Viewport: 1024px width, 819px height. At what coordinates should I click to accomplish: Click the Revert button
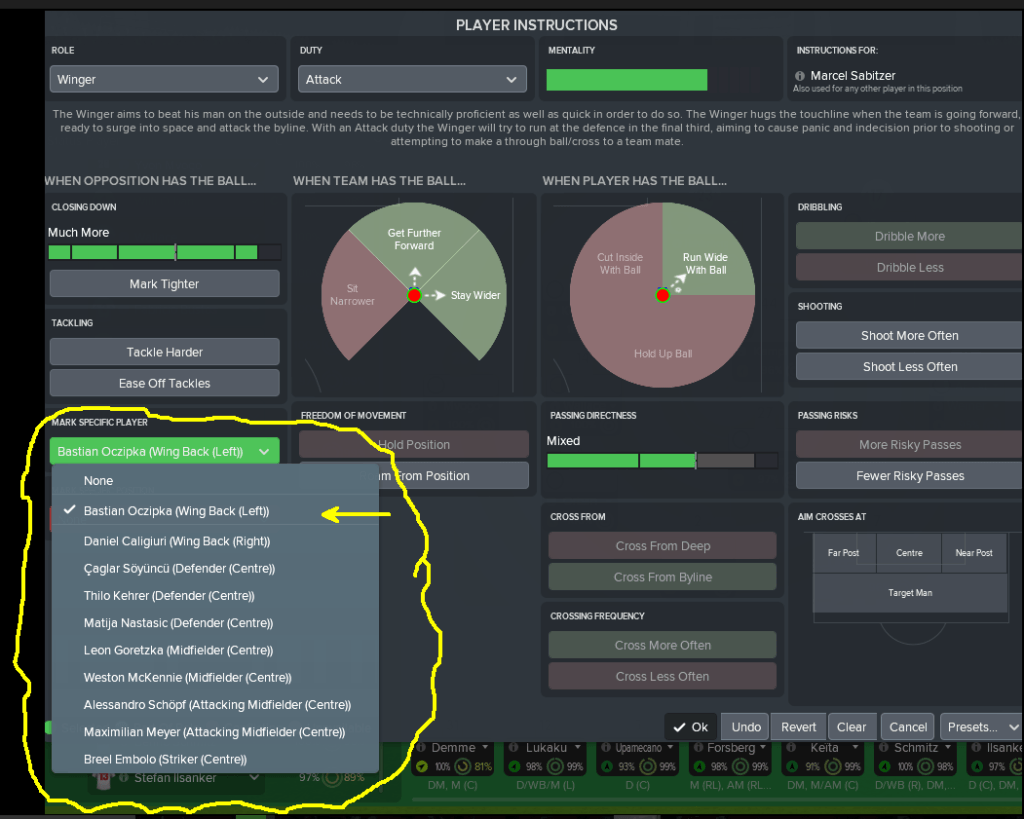pos(799,727)
